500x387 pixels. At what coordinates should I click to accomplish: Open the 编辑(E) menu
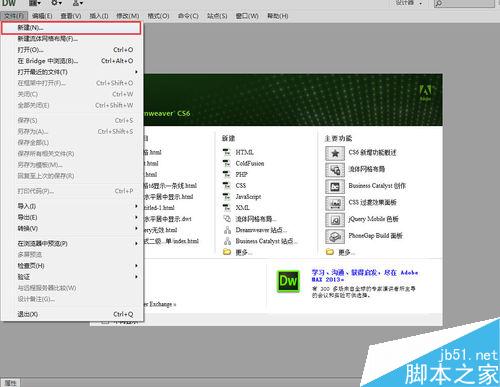42,16
